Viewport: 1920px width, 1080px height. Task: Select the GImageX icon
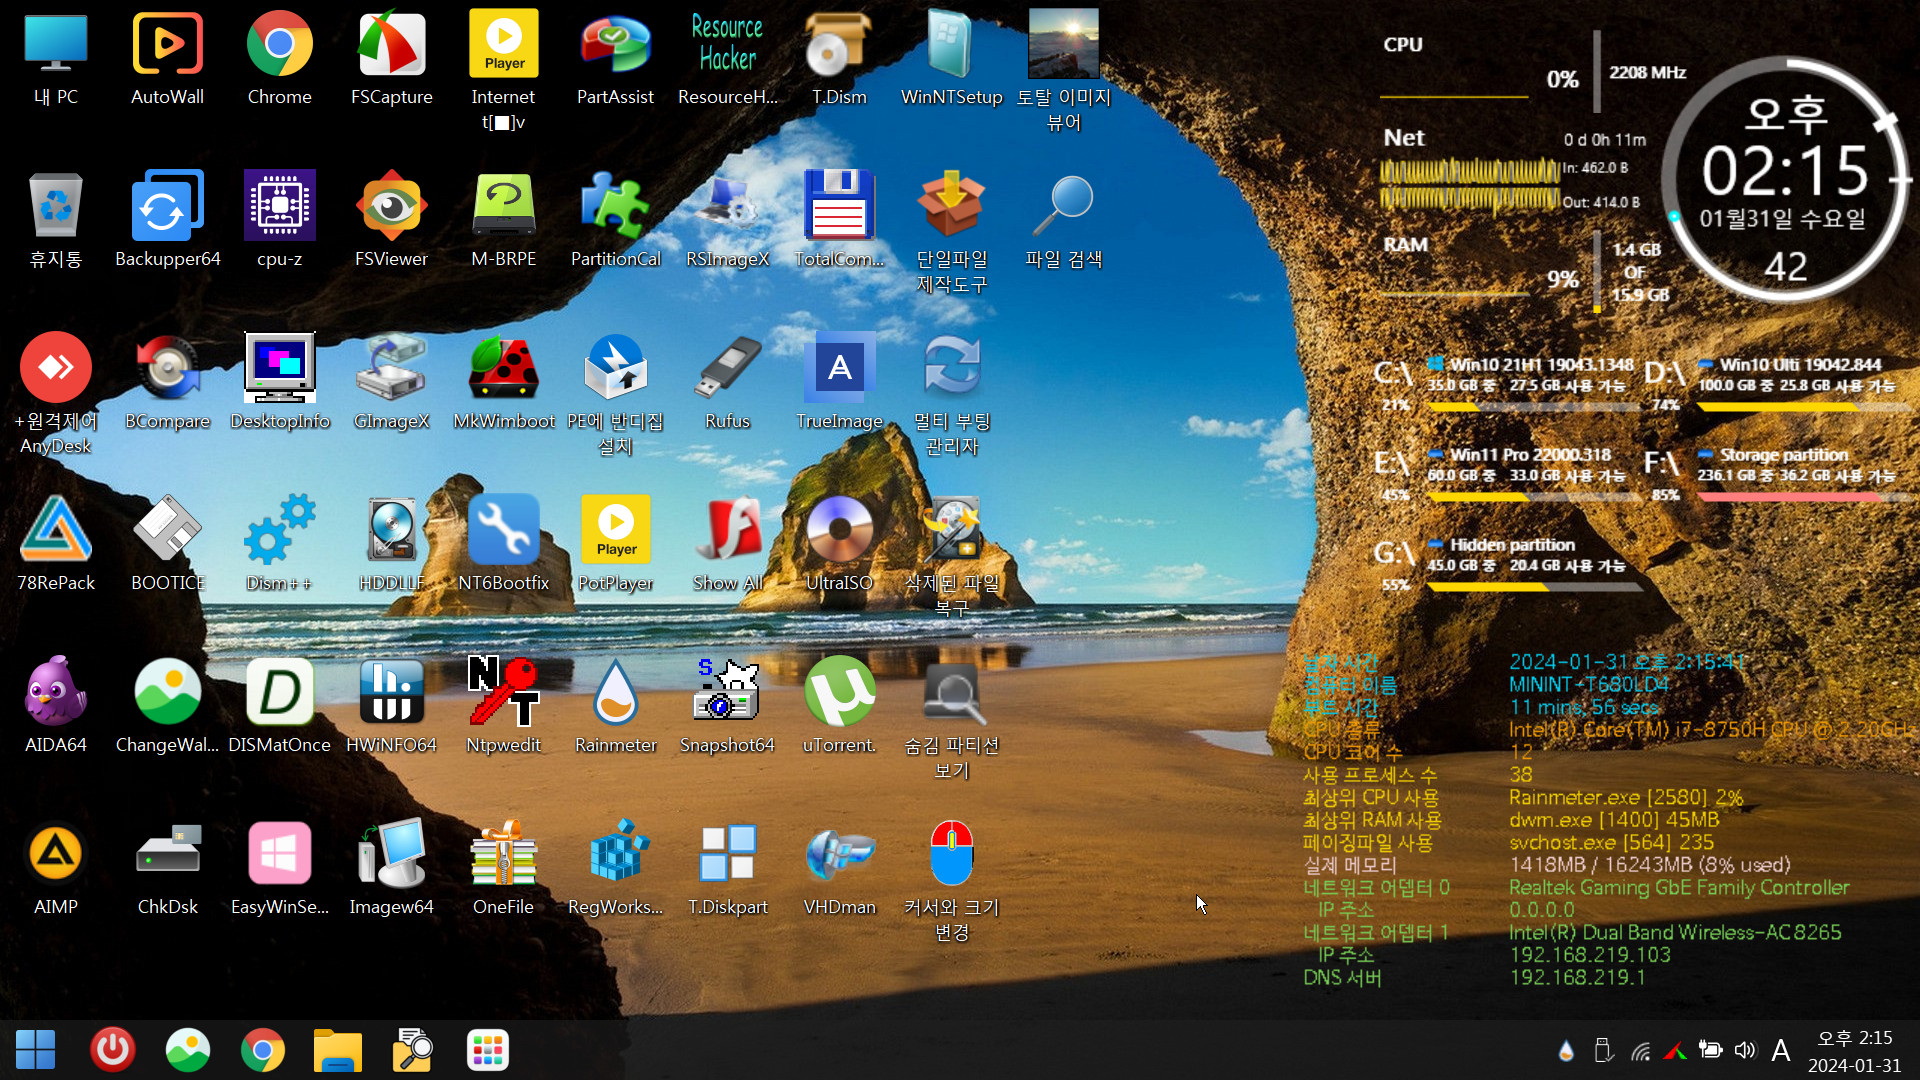pos(391,382)
